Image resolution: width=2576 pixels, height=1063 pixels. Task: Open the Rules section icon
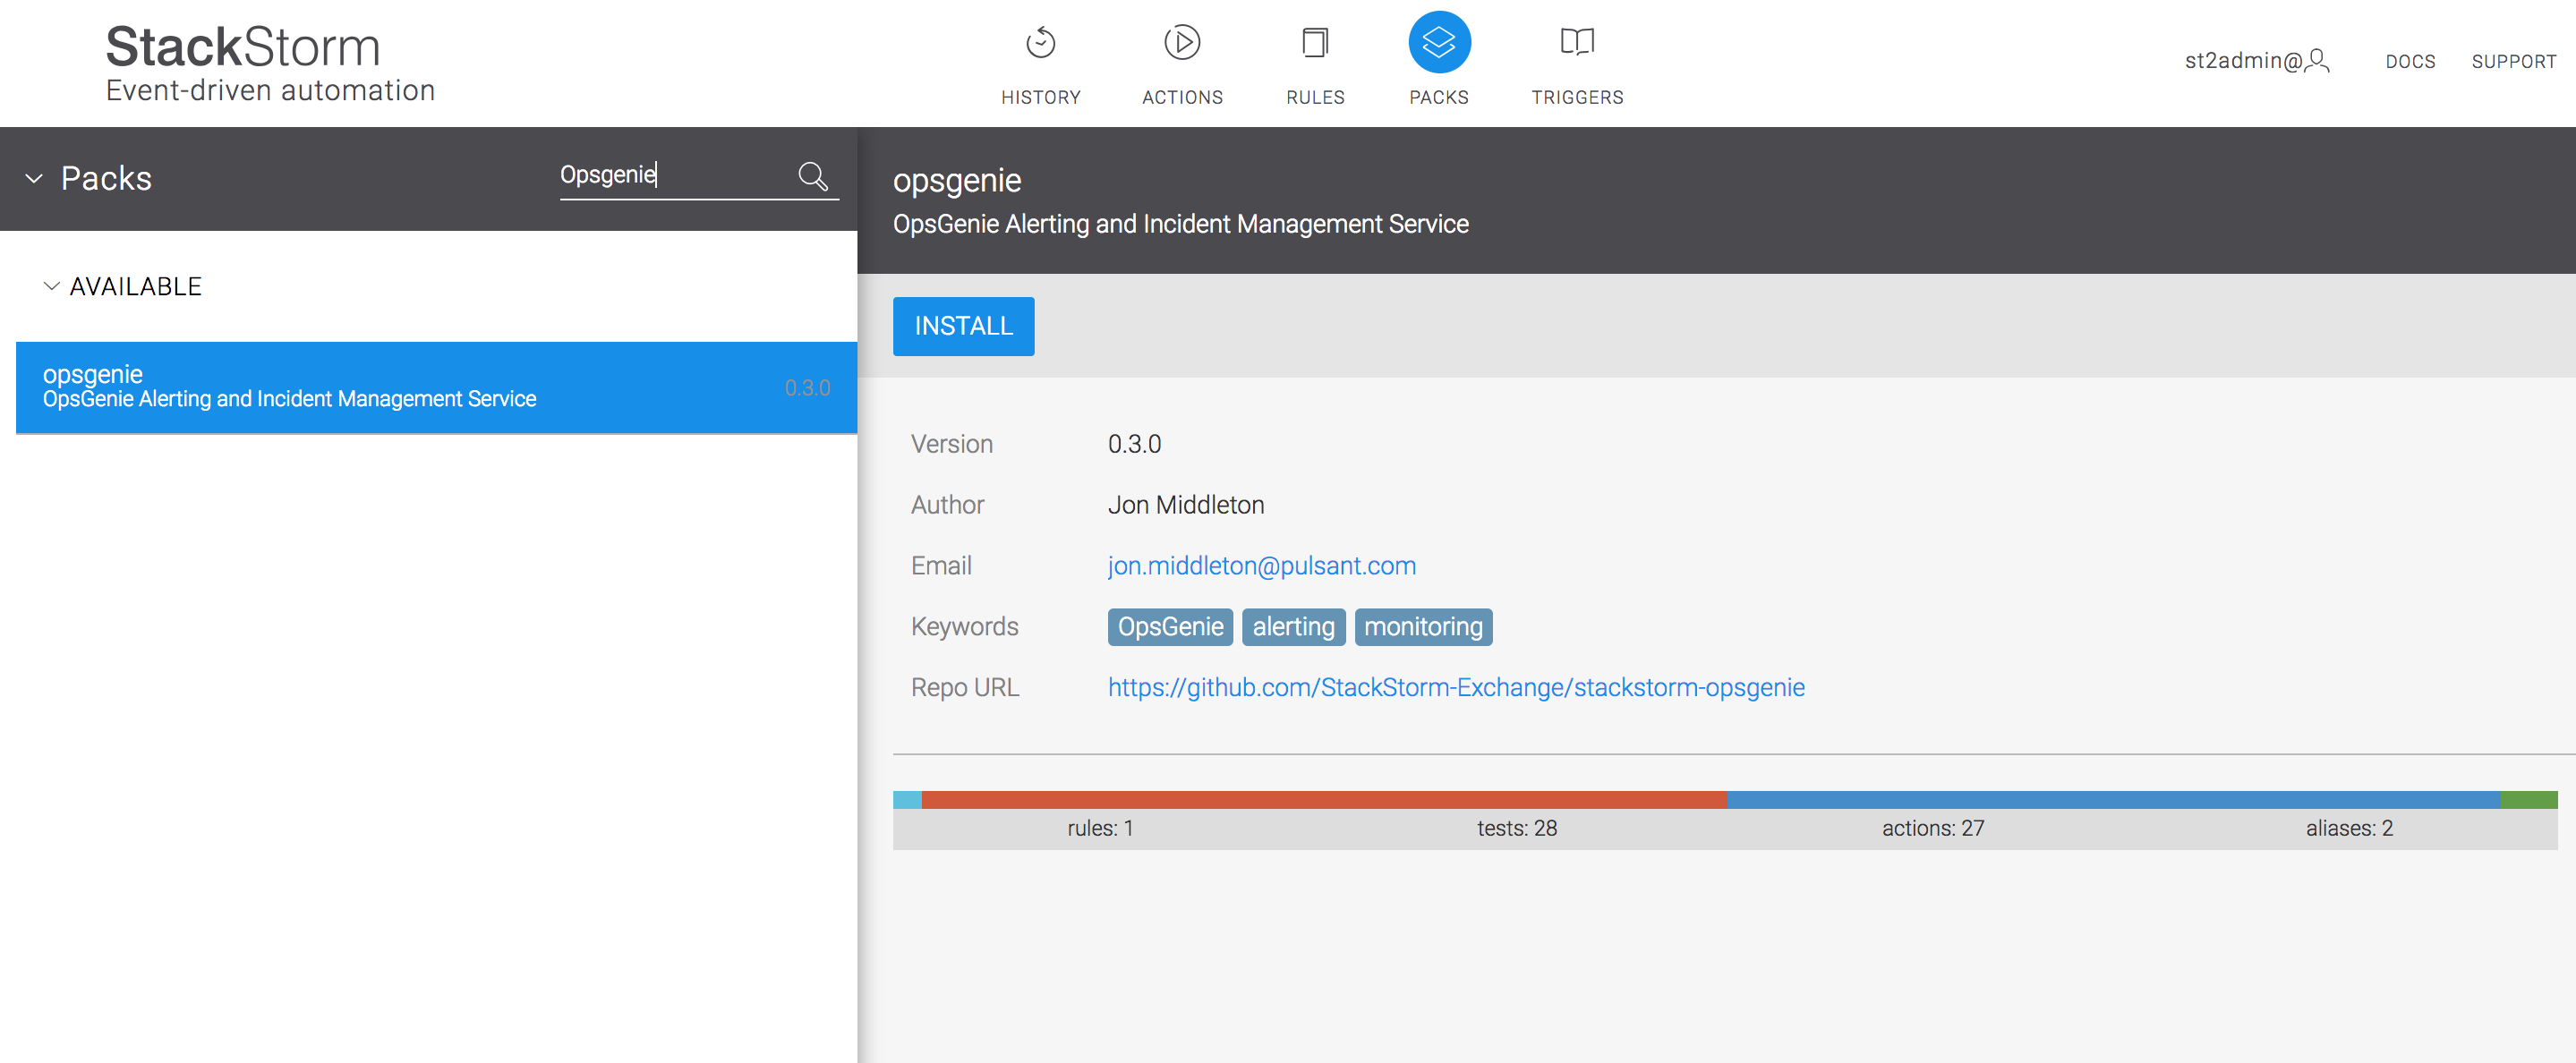coord(1314,43)
